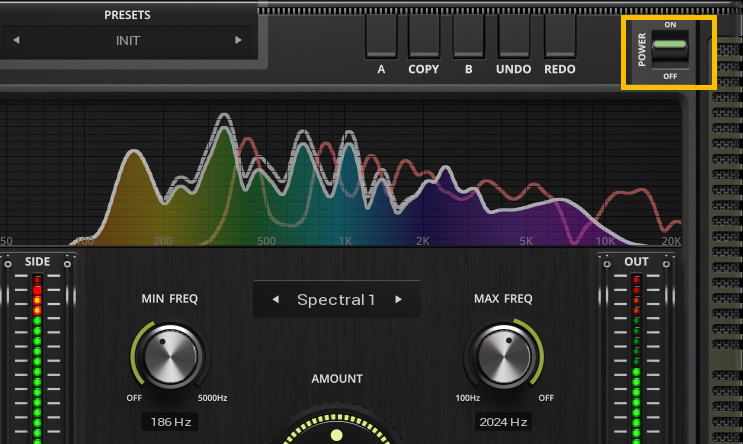This screenshot has height=444, width=743.
Task: Click the 100Hz label under MAX FREQ
Action: tap(468, 398)
